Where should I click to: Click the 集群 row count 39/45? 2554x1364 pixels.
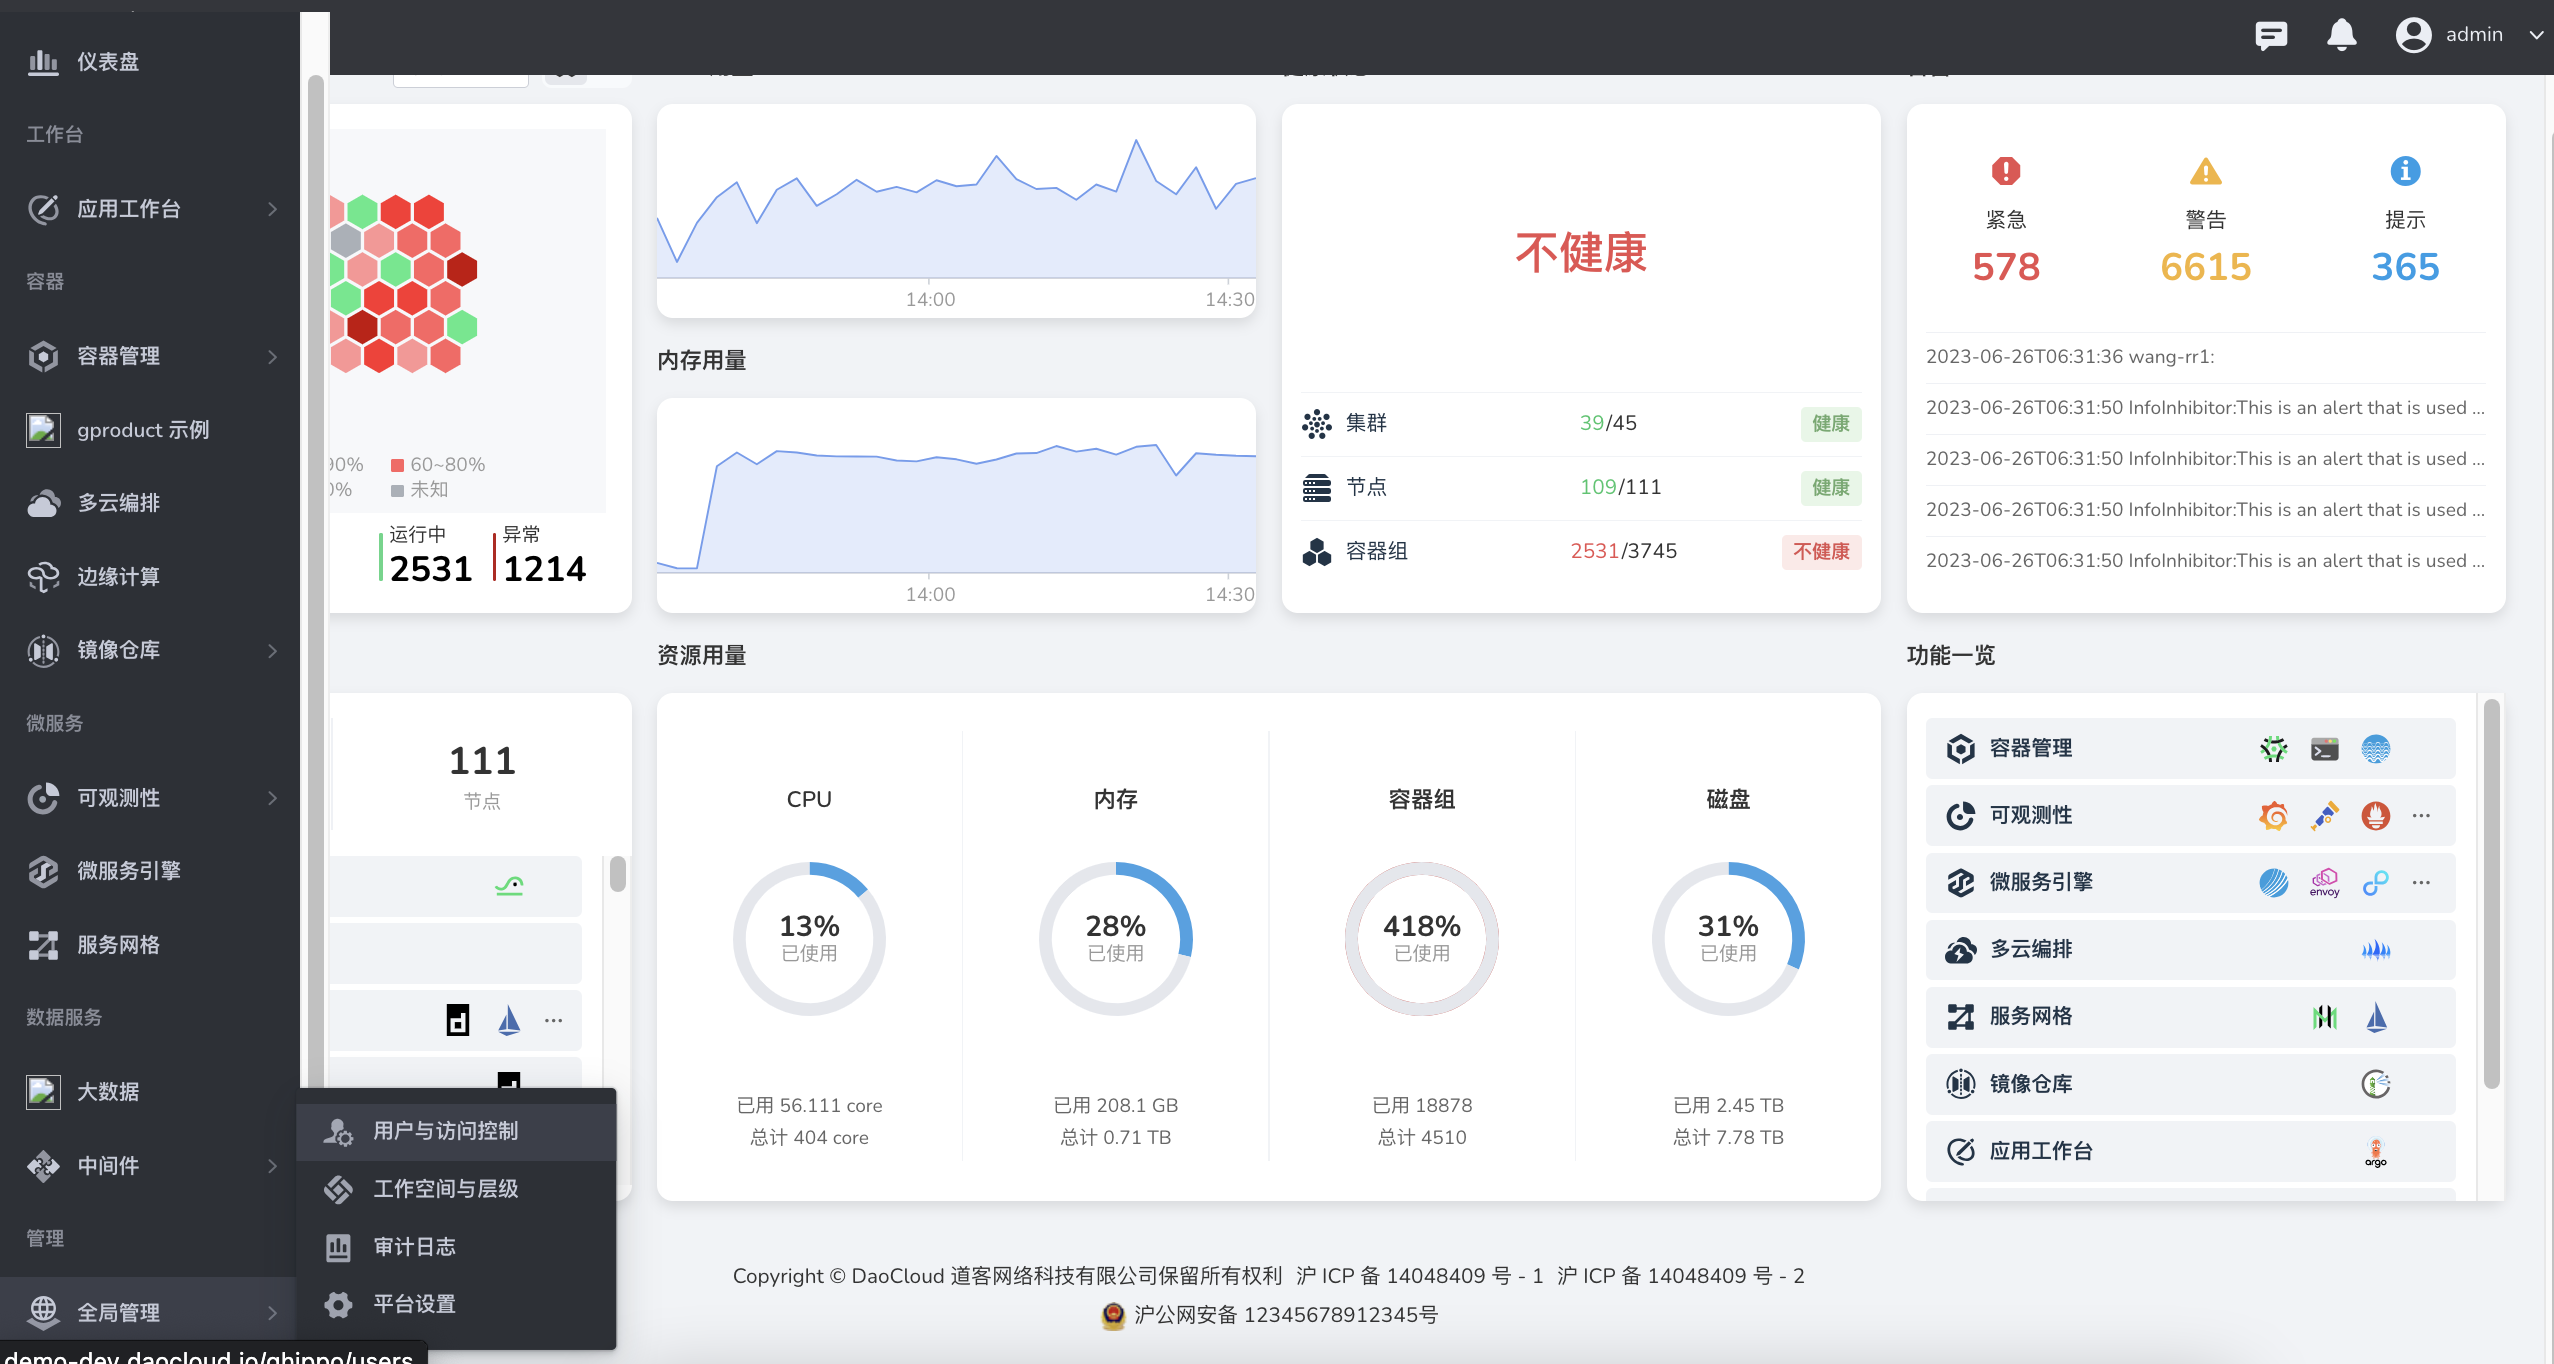[x=1608, y=423]
